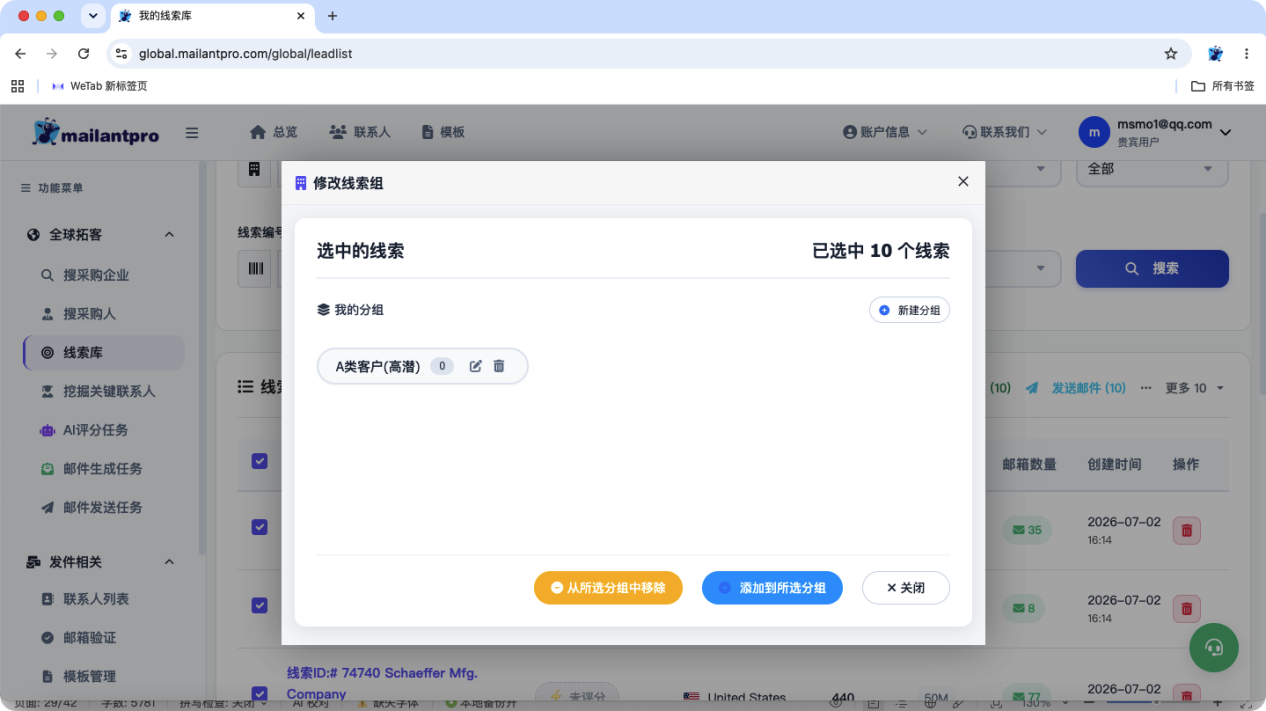Open the msmo1@qq.com user menu
The height and width of the screenshot is (711, 1266).
coord(1155,132)
